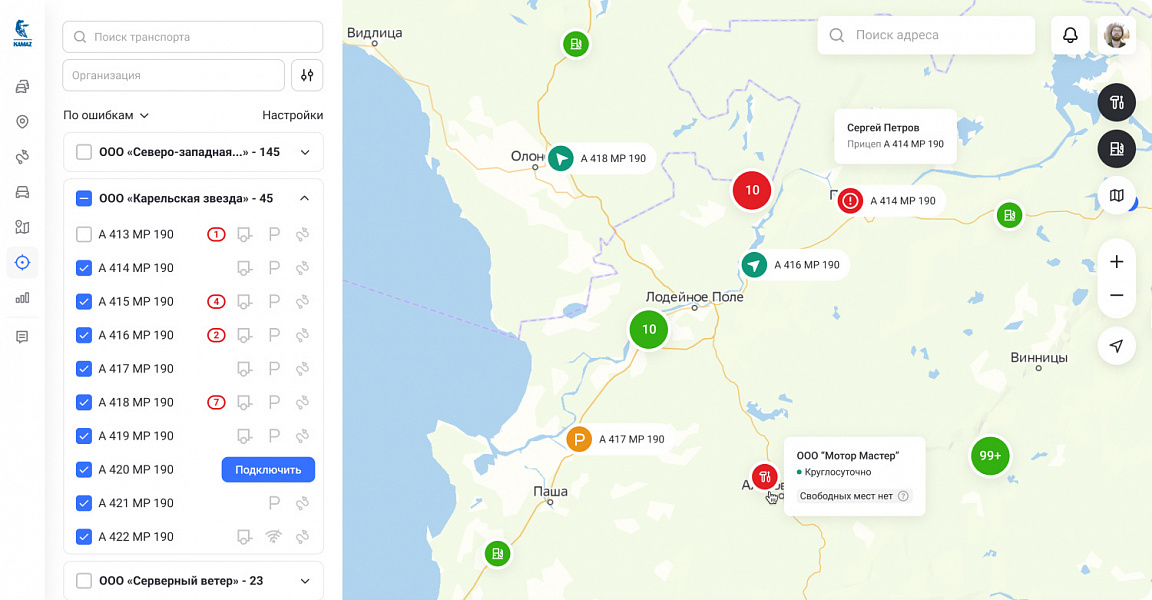The height and width of the screenshot is (600, 1152).
Task: Select the red cluster marker labeled 10
Action: [752, 190]
